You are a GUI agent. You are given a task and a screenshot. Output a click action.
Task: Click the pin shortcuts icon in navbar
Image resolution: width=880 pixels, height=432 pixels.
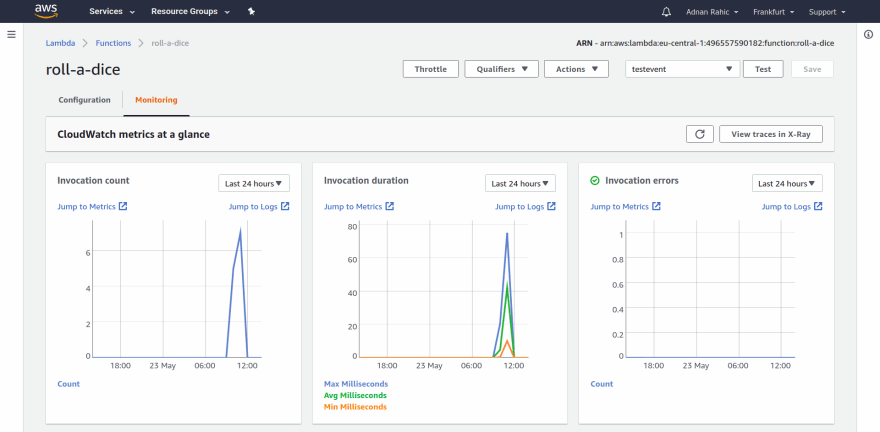point(251,12)
